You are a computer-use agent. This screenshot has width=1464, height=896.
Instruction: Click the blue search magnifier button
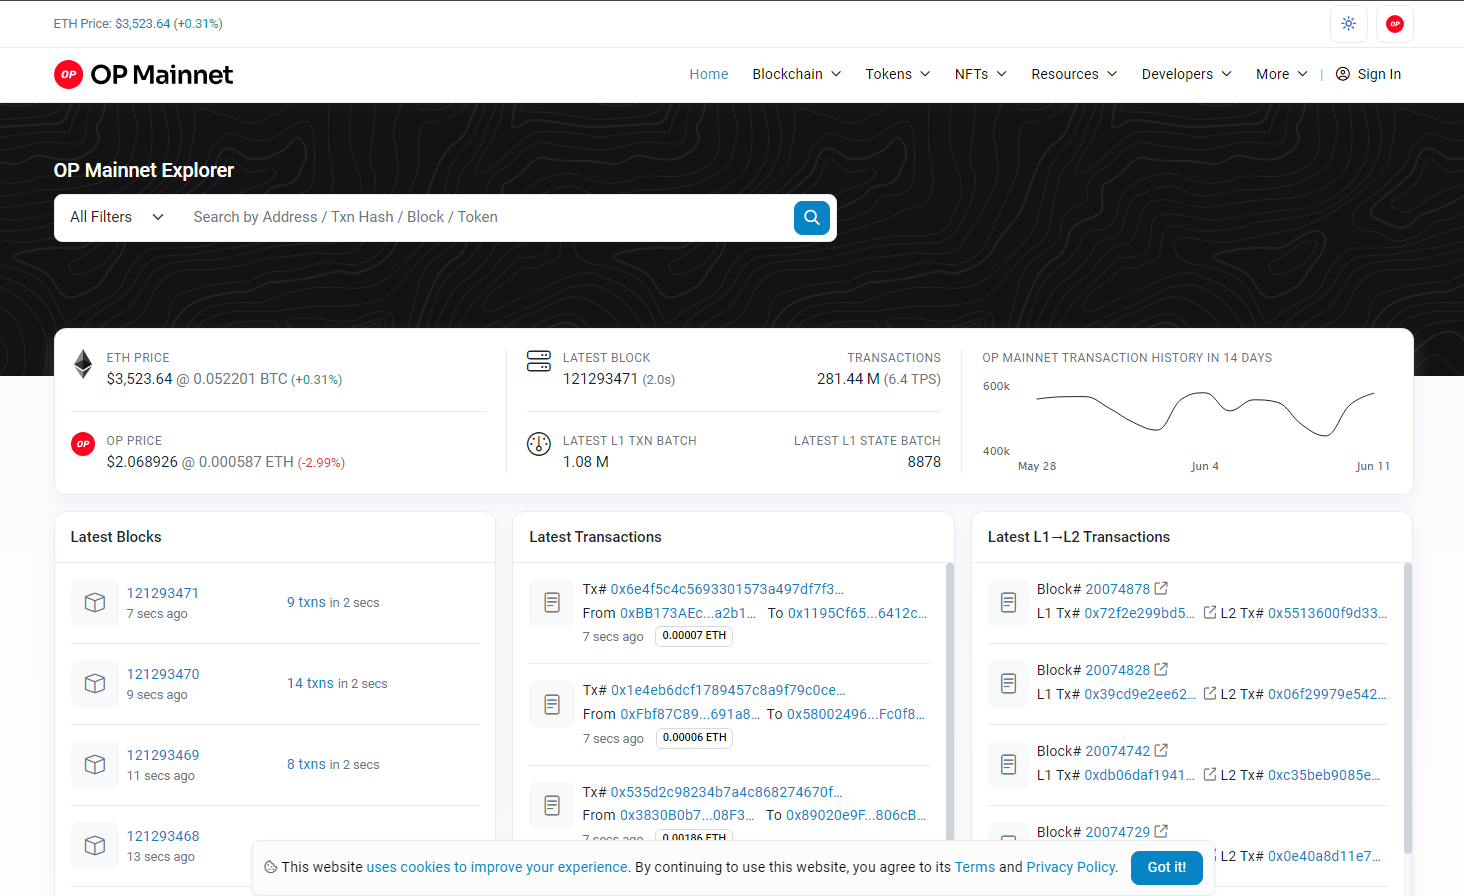pos(811,217)
